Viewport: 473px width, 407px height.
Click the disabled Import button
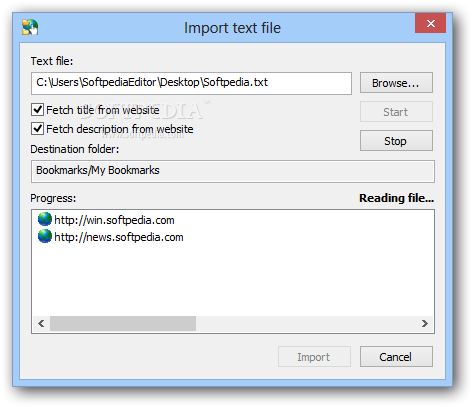[314, 357]
